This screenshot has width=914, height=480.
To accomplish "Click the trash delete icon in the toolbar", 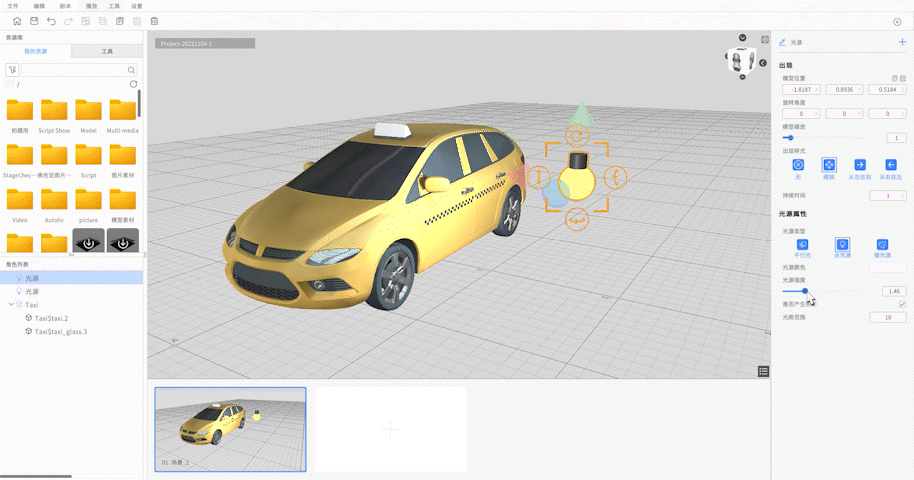I will (x=153, y=21).
